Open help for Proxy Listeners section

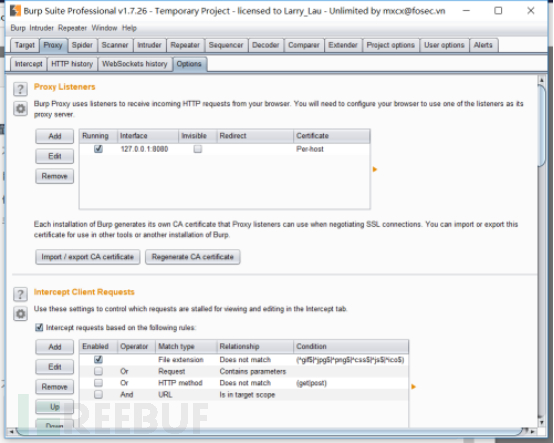20,89
